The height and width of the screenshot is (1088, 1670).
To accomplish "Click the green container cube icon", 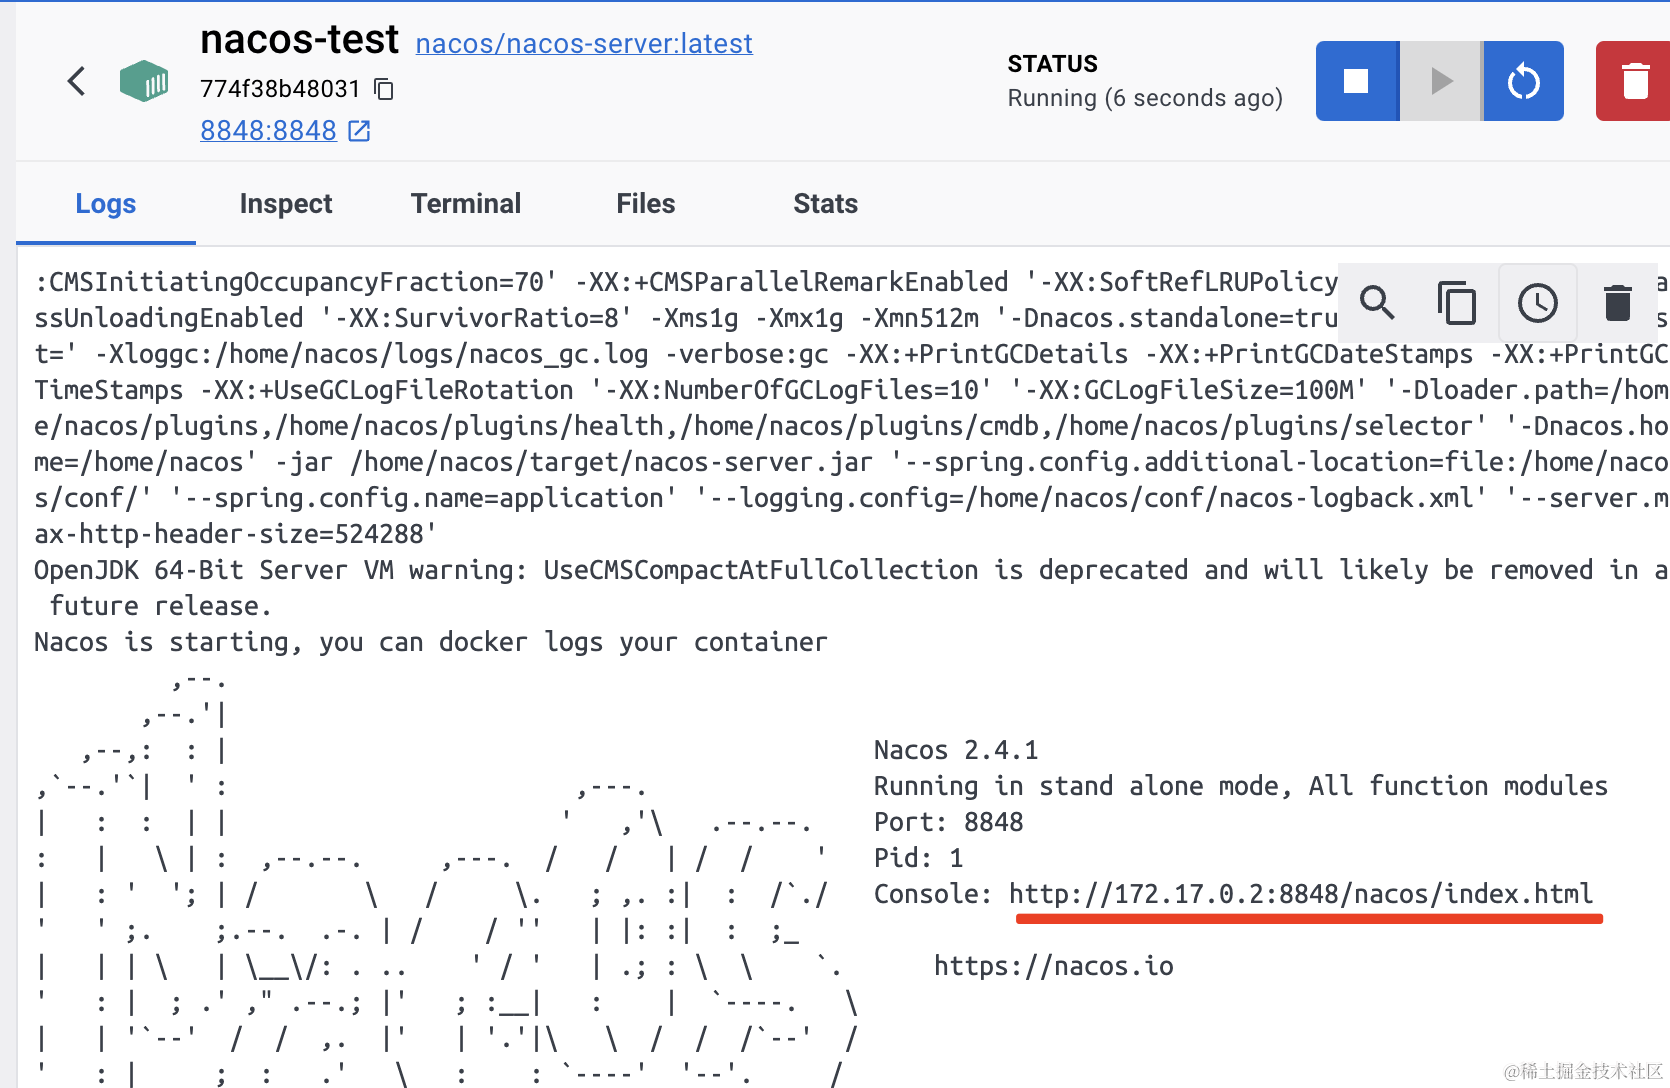I will 144,81.
